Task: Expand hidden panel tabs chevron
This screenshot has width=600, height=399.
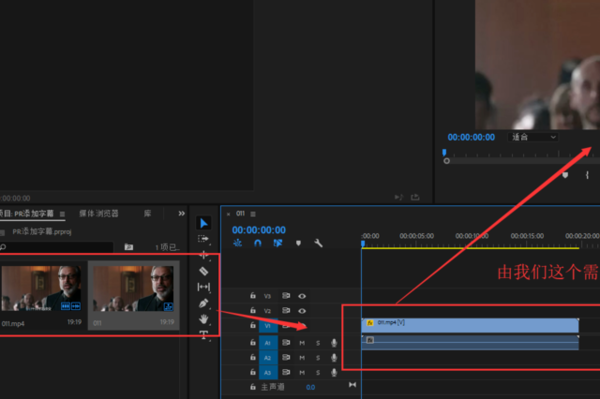Action: click(181, 213)
